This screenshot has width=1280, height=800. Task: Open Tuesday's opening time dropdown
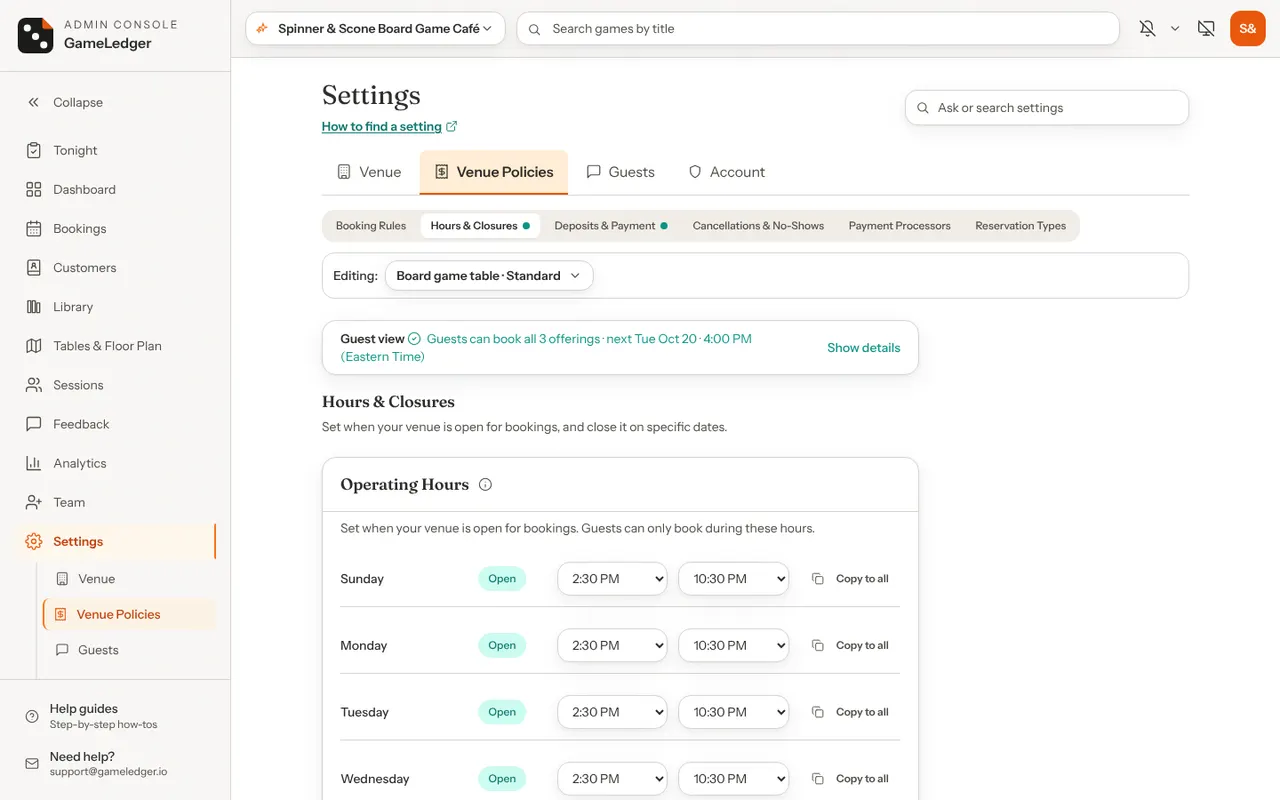pos(612,712)
